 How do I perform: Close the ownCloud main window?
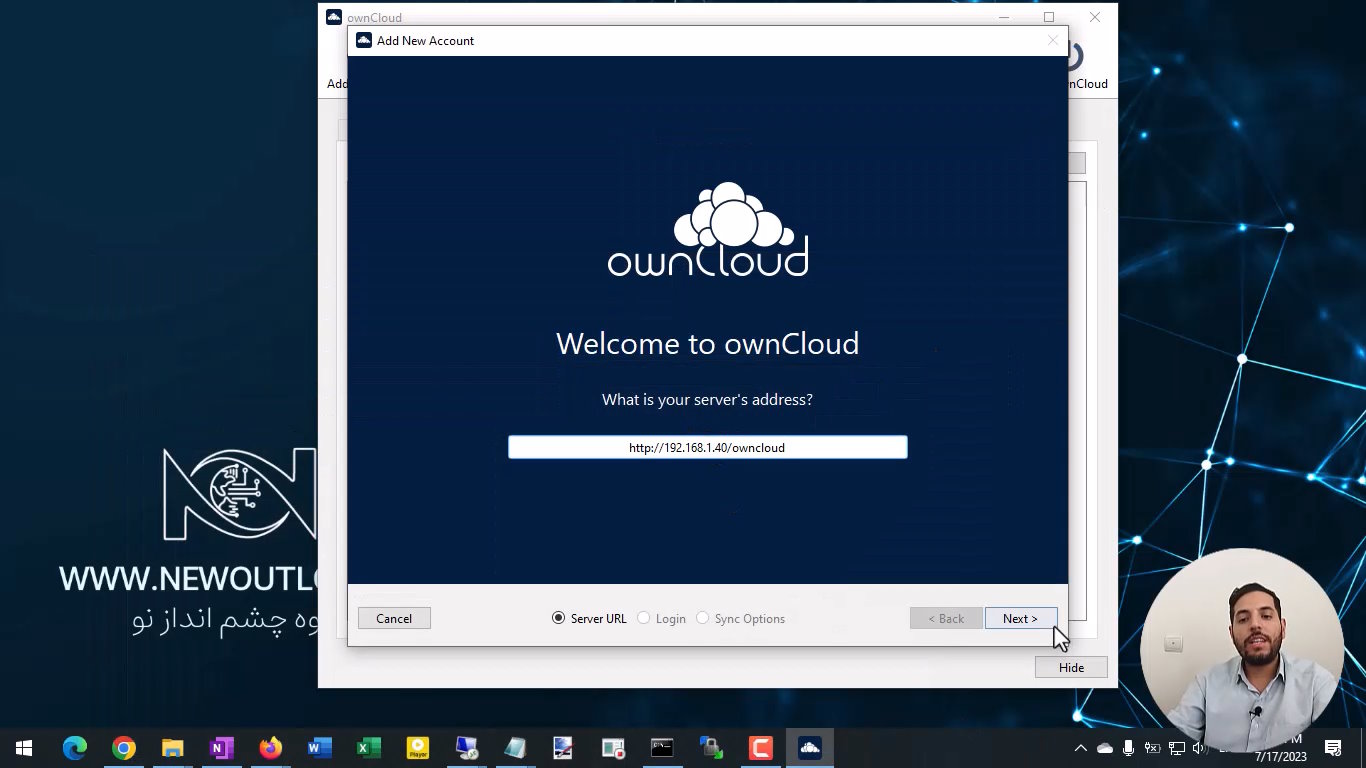tap(1095, 17)
